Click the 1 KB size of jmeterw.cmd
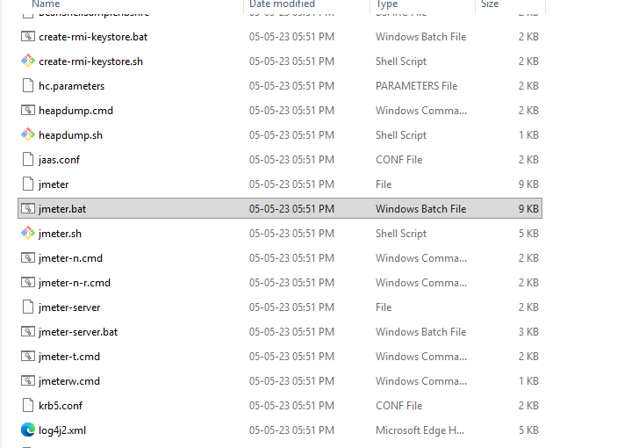 click(528, 381)
